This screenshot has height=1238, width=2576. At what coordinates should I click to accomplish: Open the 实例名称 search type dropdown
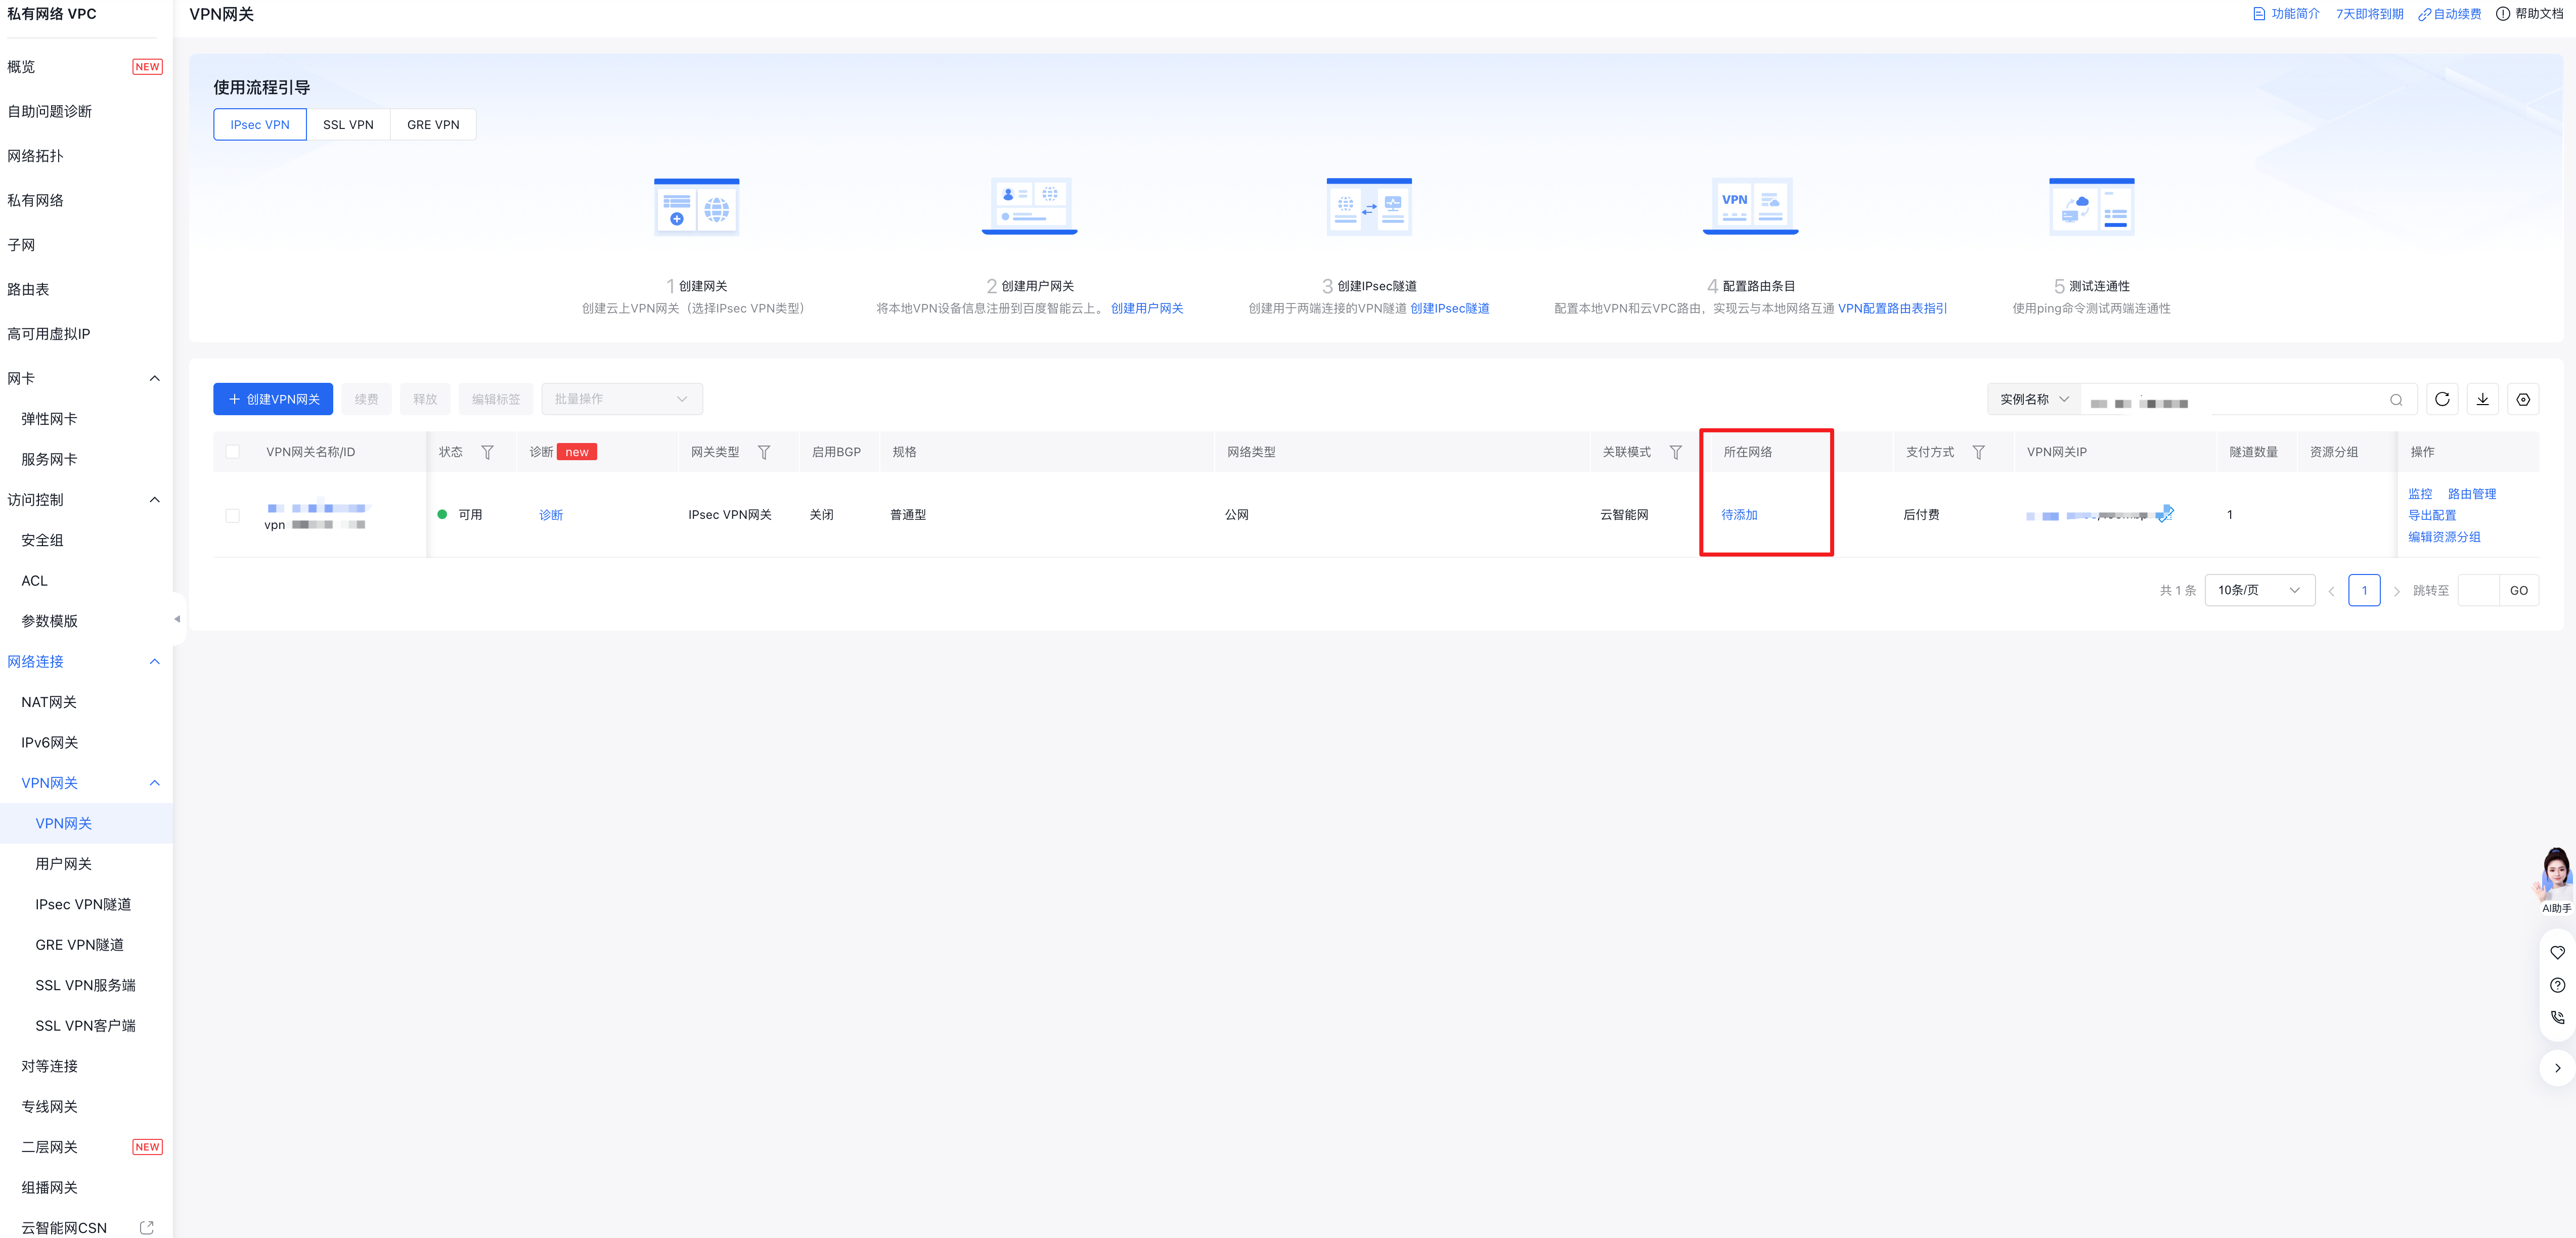coord(2033,399)
